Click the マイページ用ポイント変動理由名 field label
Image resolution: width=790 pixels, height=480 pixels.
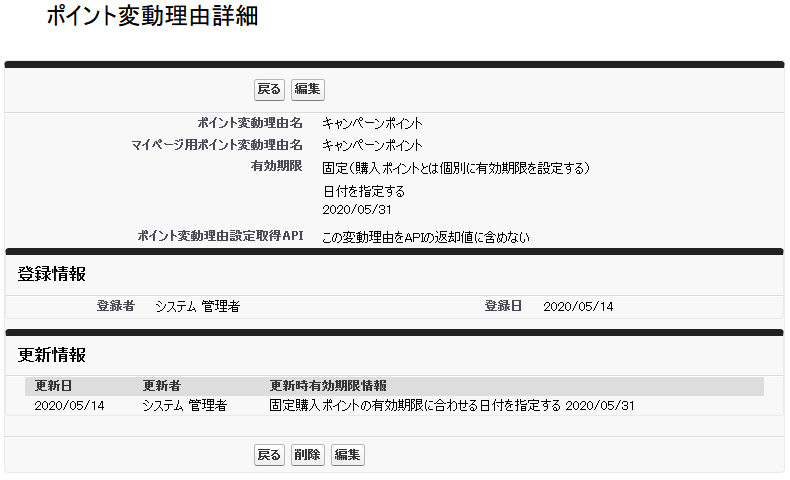(217, 145)
